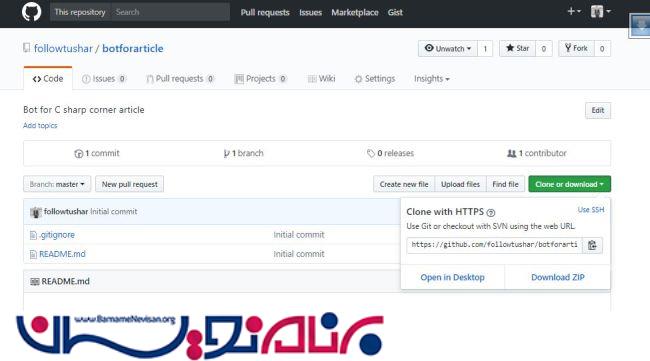The height and width of the screenshot is (361, 650).
Task: Click Add topics link
Action: [x=40, y=125]
